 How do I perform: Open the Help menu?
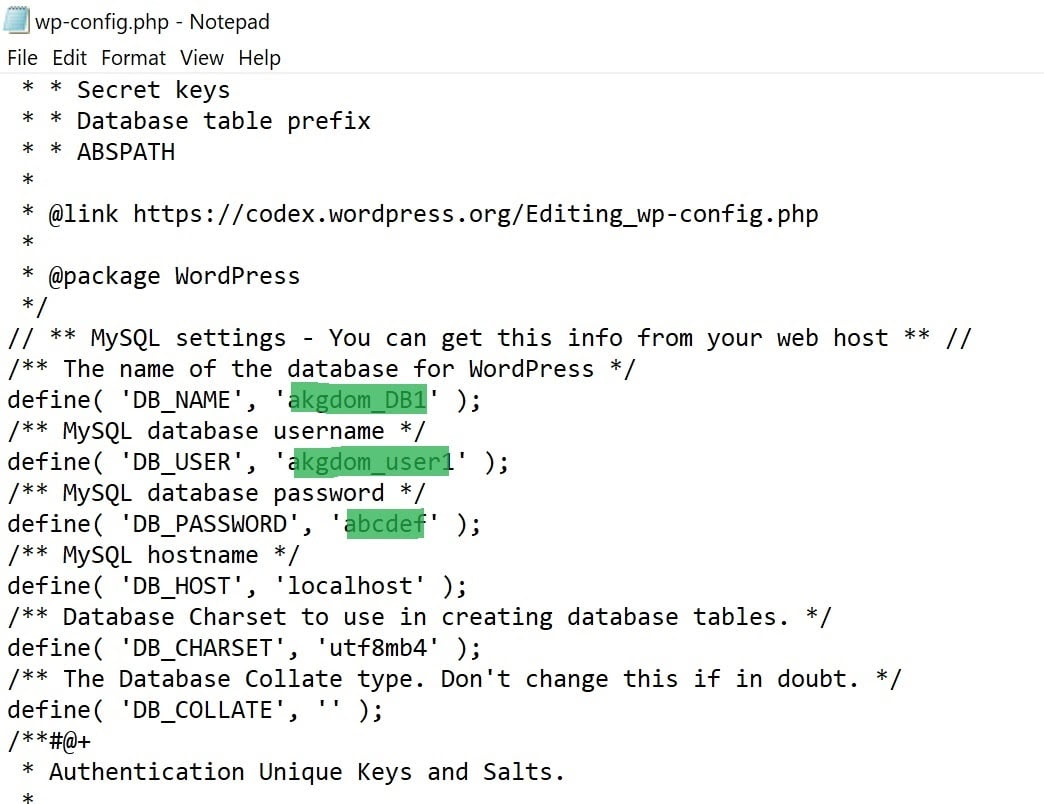click(259, 58)
